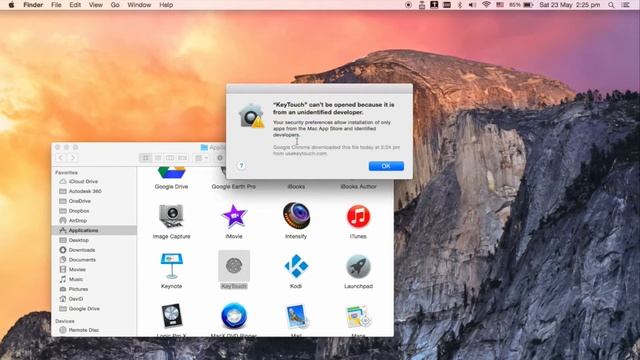Screen dimensions: 640x360
Task: Open the File menu
Action: 56,5
